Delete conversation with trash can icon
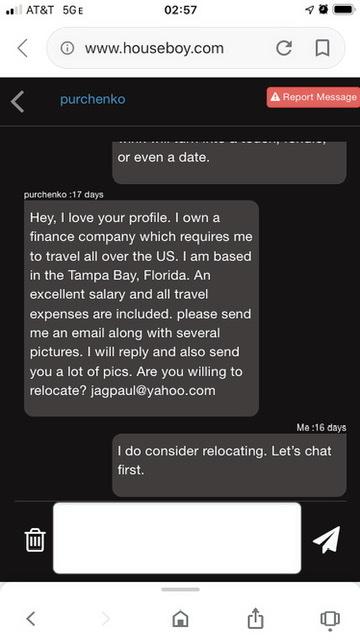Screen dimensions: 360x640 [x=35, y=540]
